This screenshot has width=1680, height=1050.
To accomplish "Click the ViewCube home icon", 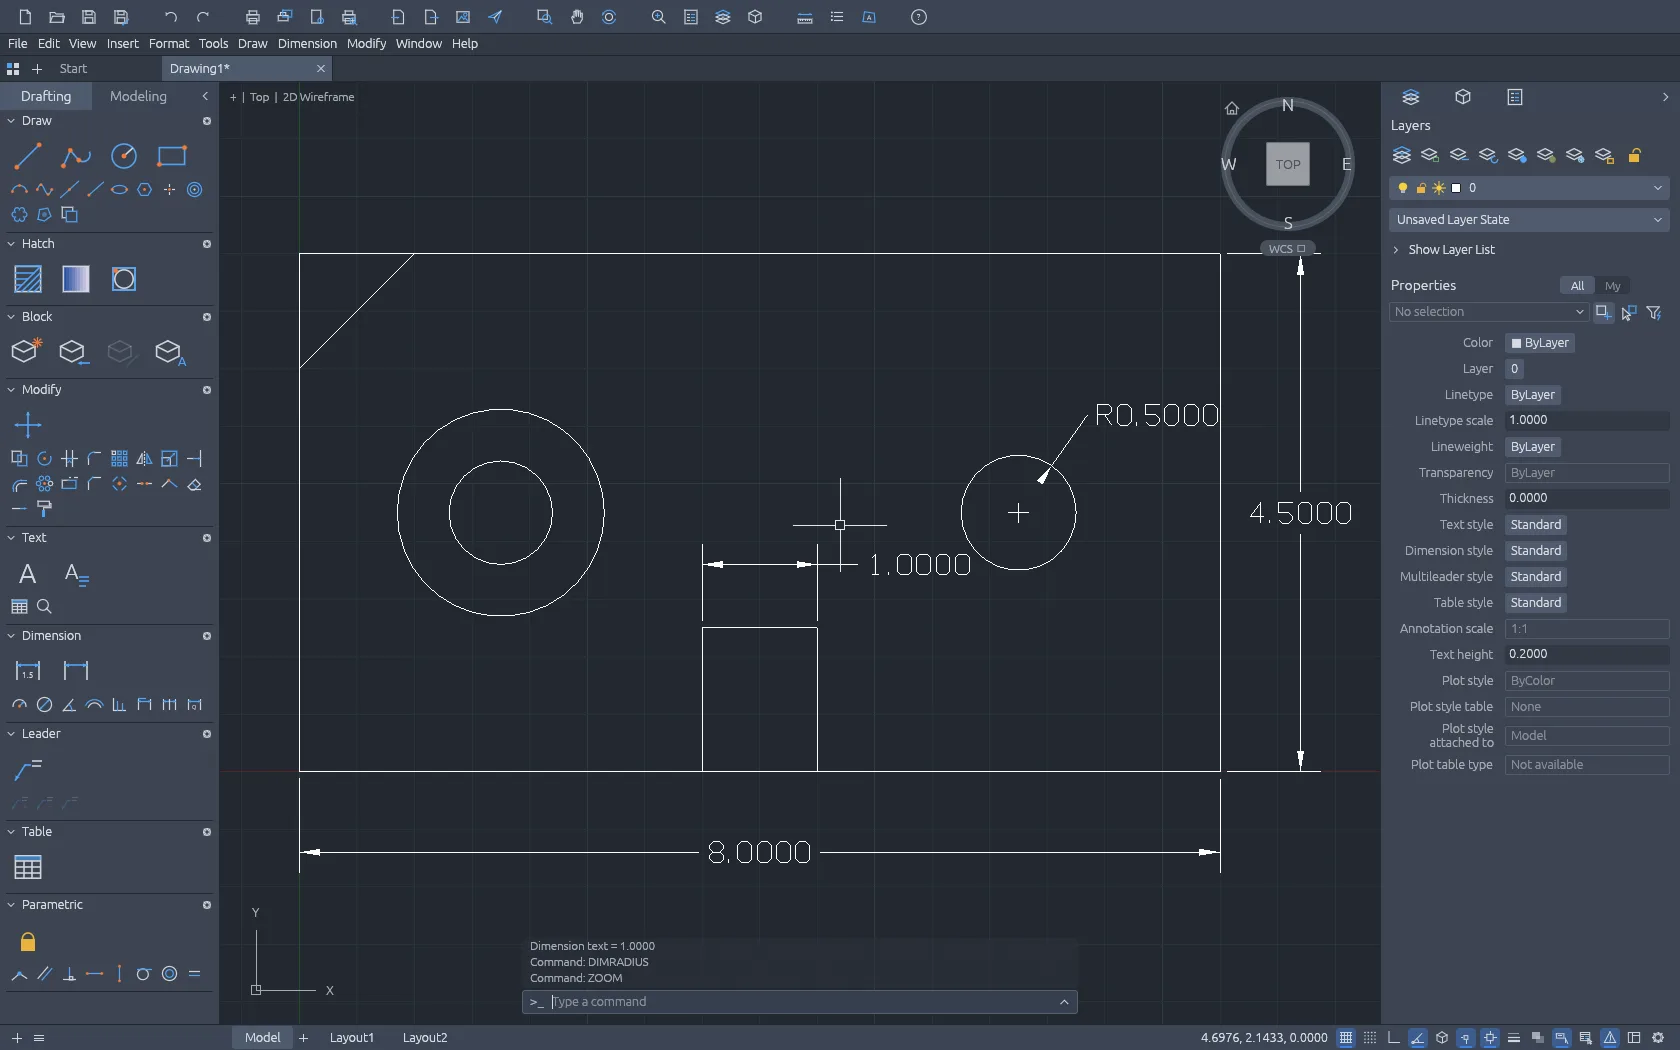I will (x=1232, y=108).
